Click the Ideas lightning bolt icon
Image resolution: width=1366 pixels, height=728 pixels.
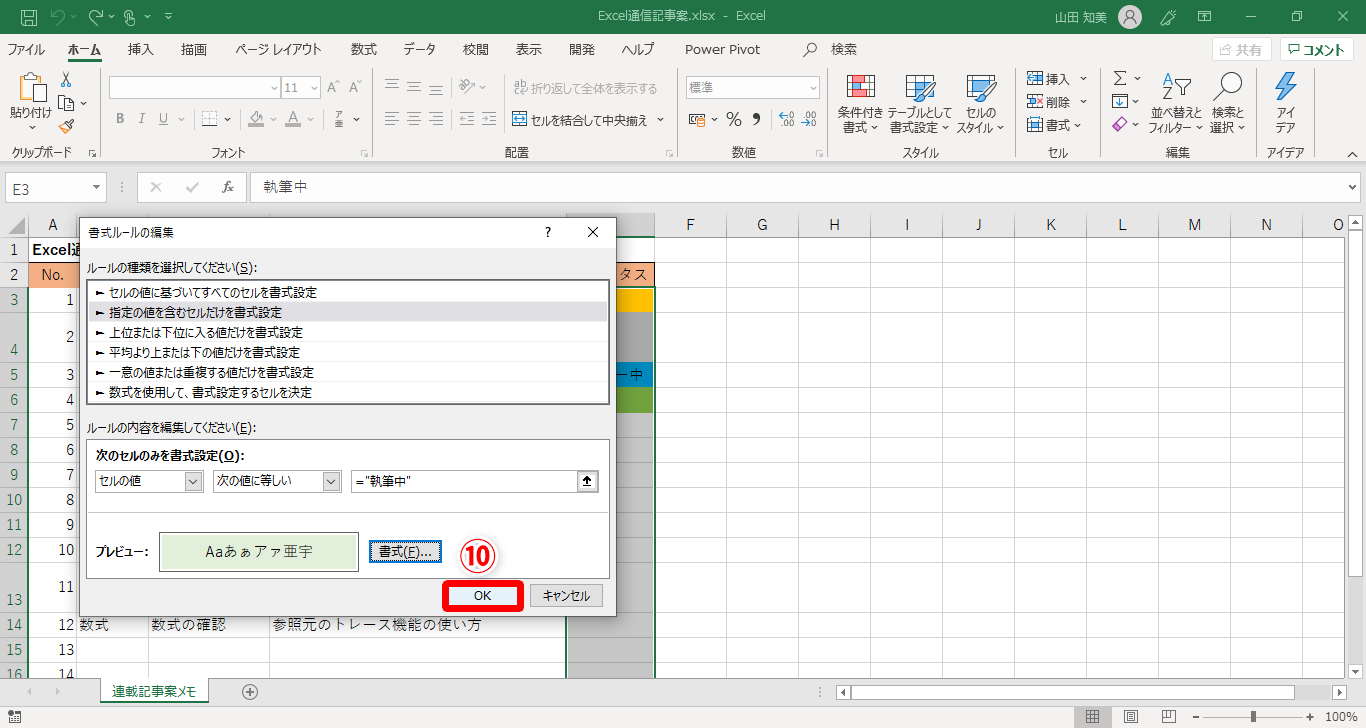pos(1285,87)
